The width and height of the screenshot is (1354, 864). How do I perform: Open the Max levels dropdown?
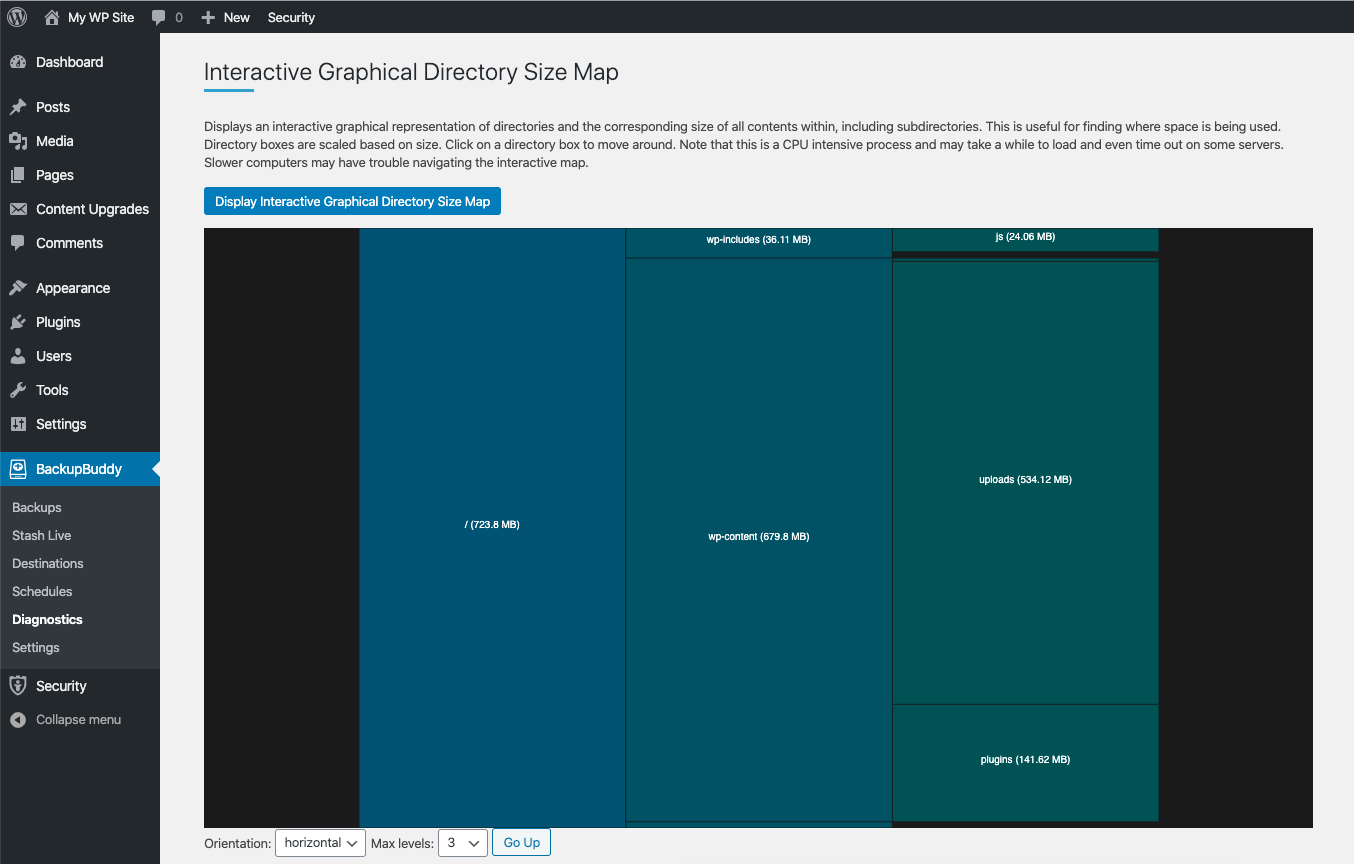(463, 843)
